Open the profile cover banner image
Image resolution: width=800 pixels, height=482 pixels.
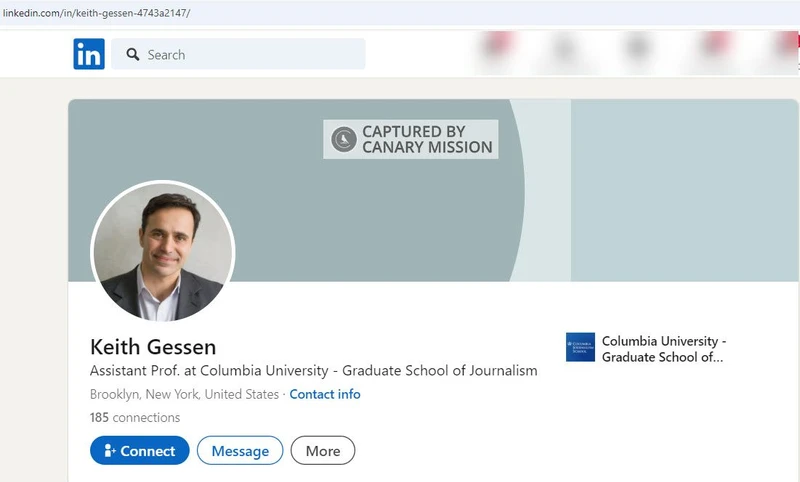coord(434,190)
